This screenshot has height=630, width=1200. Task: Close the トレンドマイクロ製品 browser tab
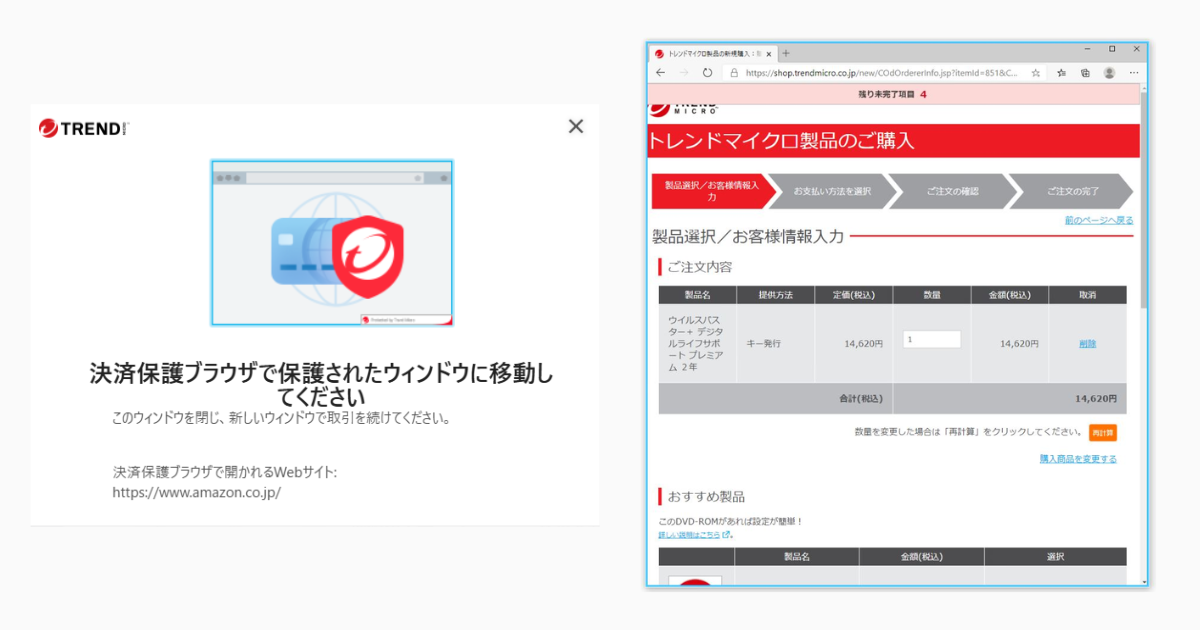pyautogui.click(x=768, y=54)
